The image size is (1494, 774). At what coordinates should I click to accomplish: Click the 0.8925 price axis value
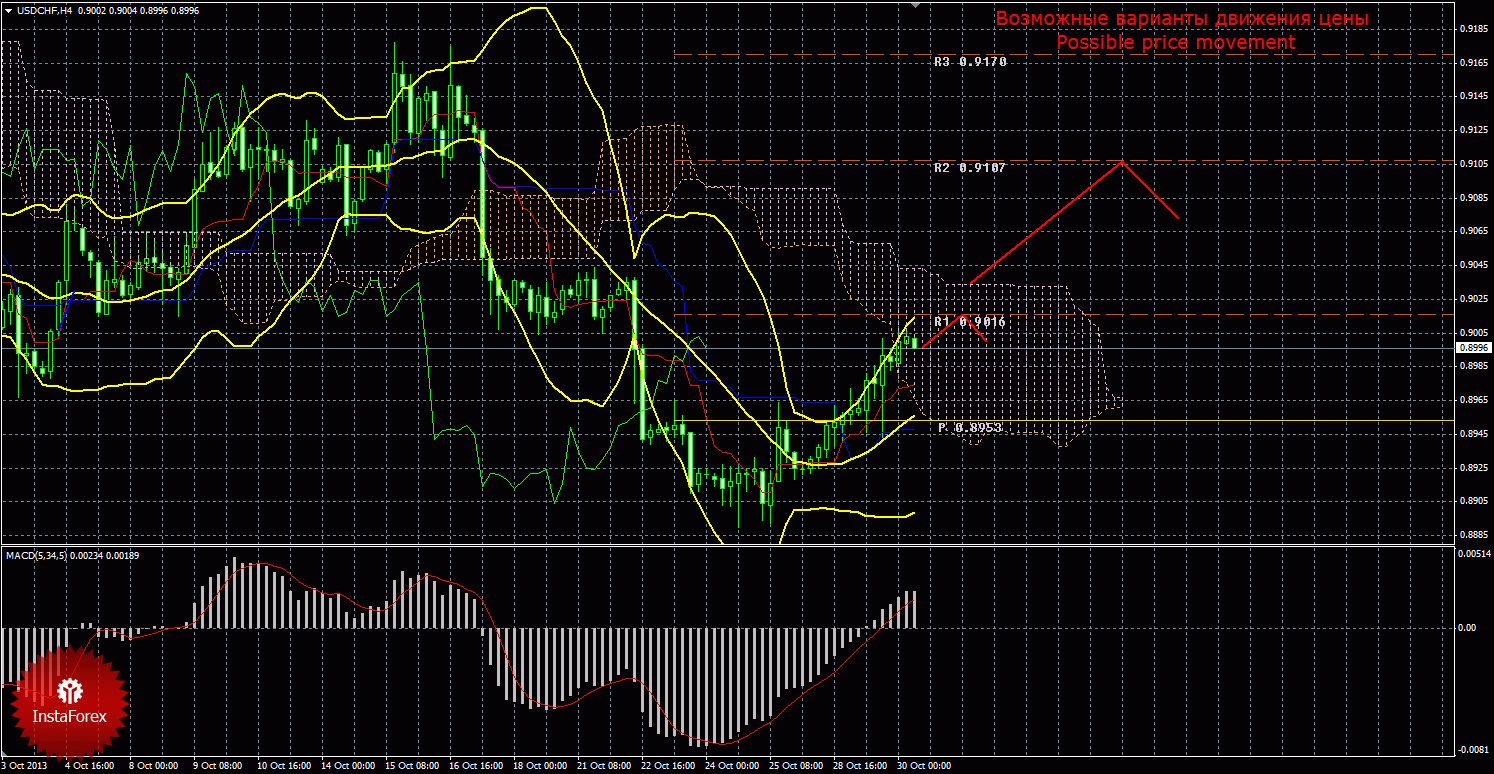pyautogui.click(x=1474, y=468)
